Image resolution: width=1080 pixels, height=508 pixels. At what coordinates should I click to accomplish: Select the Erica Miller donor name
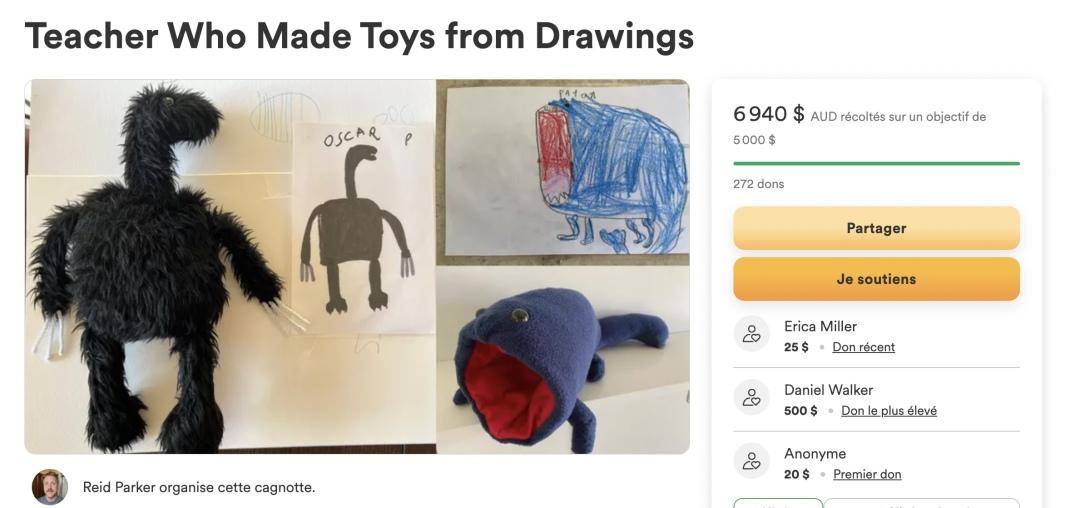(x=820, y=326)
